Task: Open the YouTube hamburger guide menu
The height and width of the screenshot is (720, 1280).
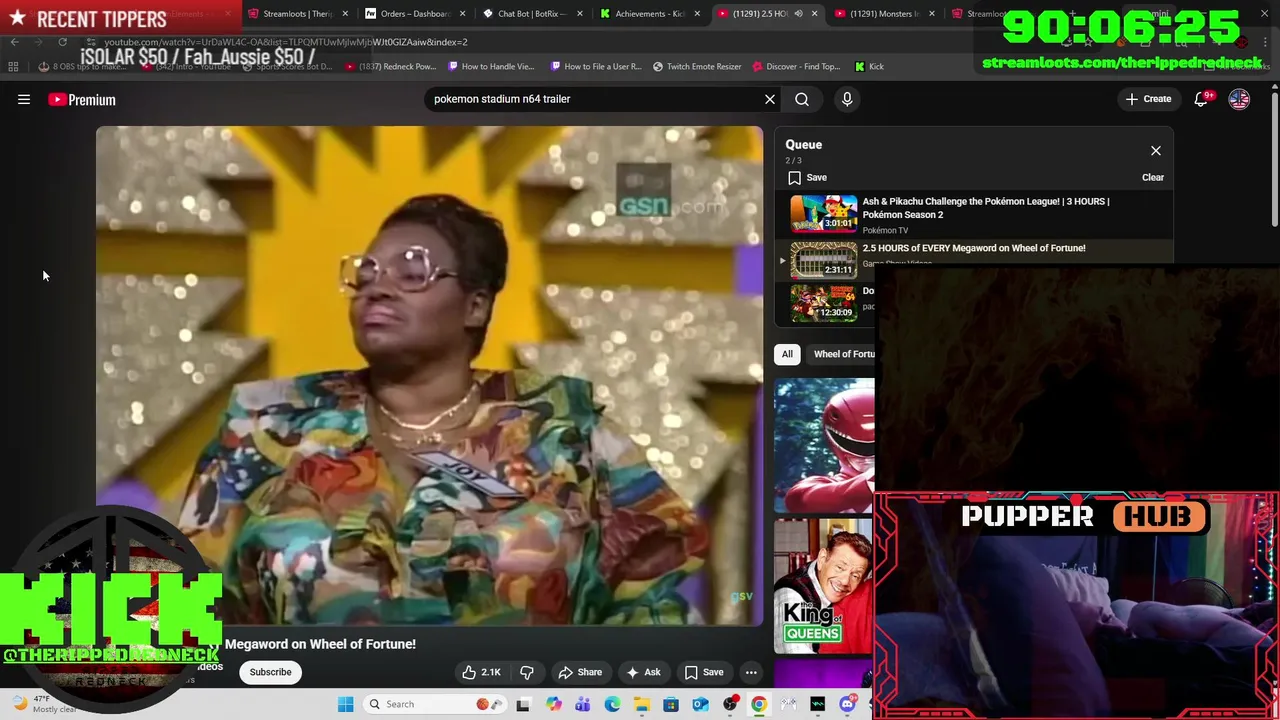Action: click(x=24, y=100)
